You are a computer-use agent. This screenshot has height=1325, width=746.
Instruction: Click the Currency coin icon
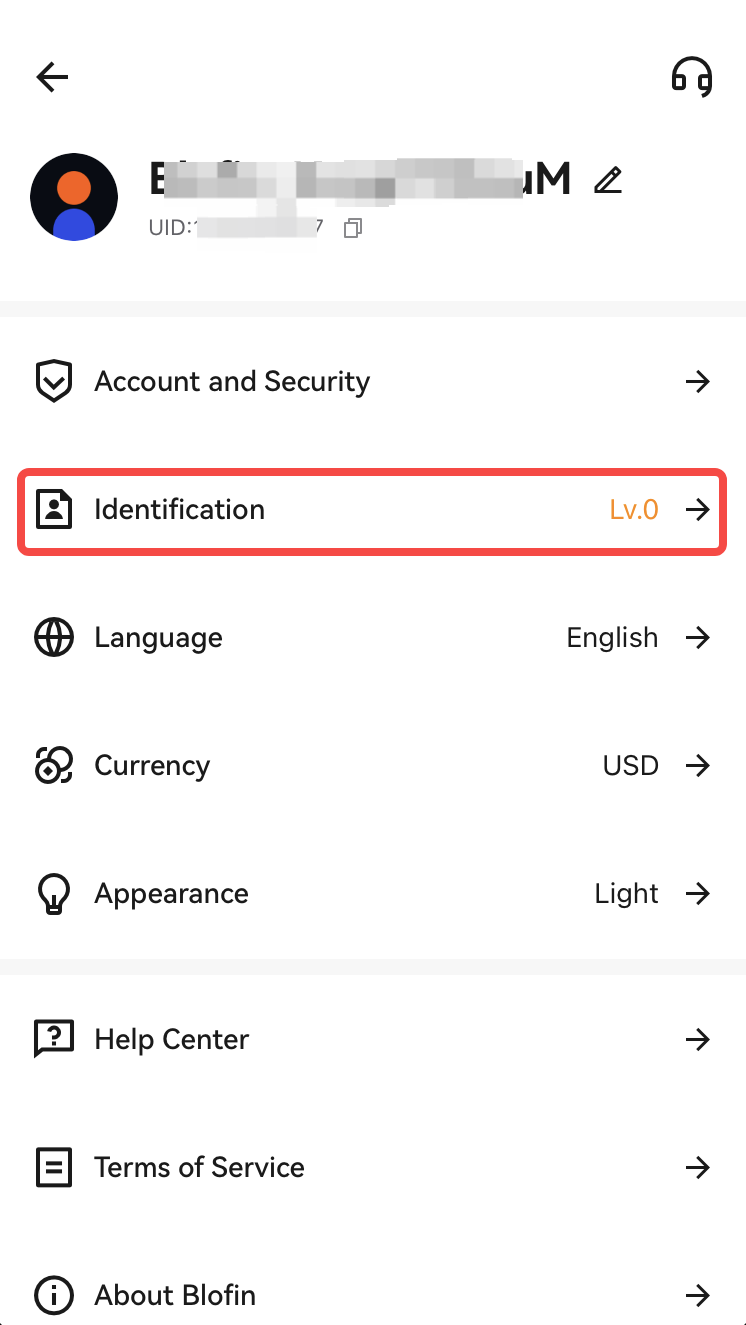52,765
